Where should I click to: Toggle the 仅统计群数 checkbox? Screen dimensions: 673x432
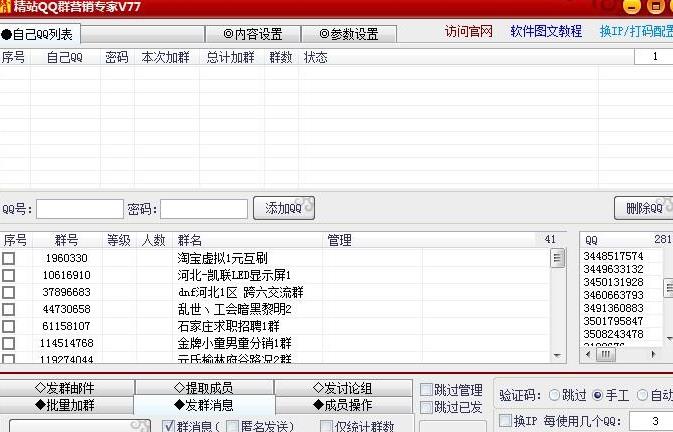326,426
